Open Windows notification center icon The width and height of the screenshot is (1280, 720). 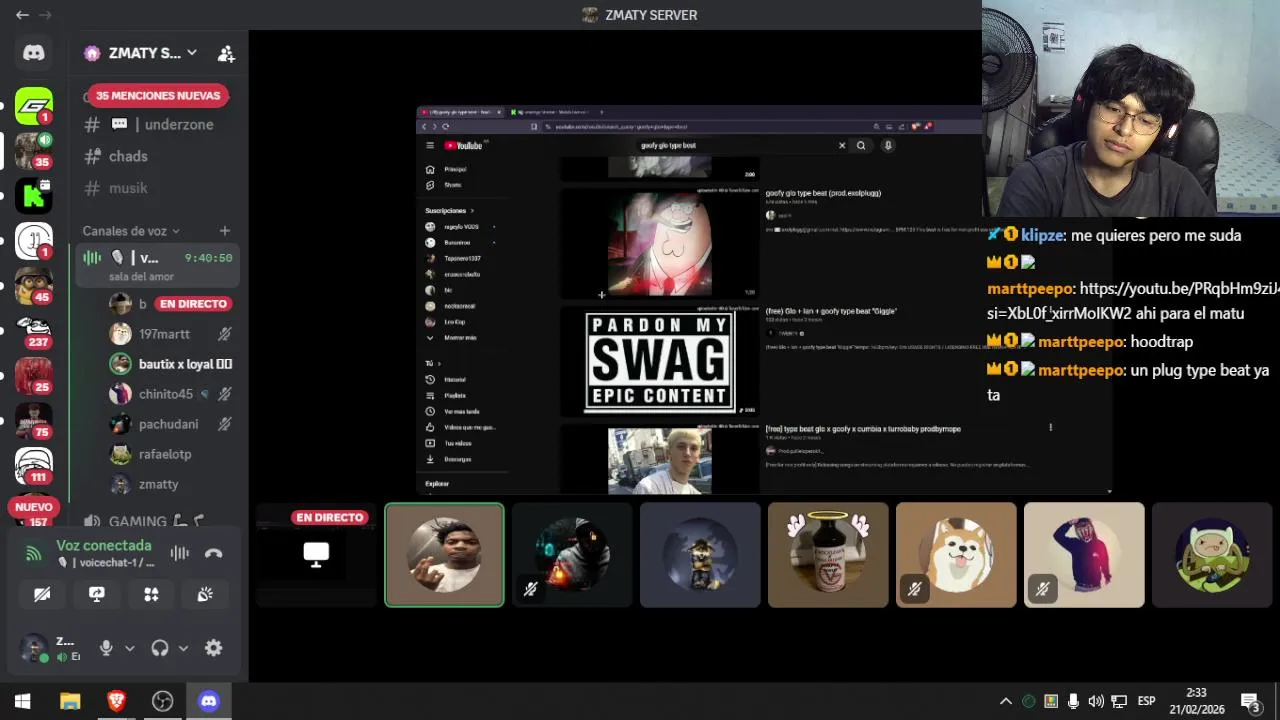1250,701
